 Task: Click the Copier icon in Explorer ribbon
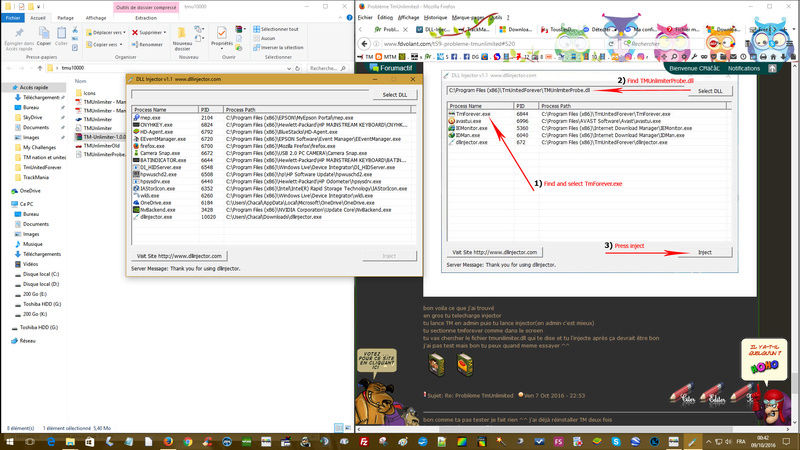[44, 33]
